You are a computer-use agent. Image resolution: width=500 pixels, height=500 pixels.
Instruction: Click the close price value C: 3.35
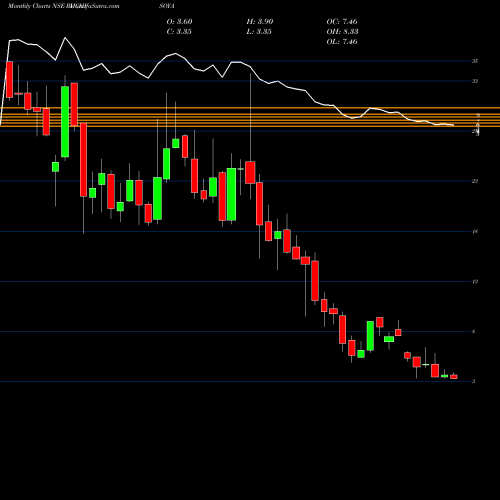(179, 32)
